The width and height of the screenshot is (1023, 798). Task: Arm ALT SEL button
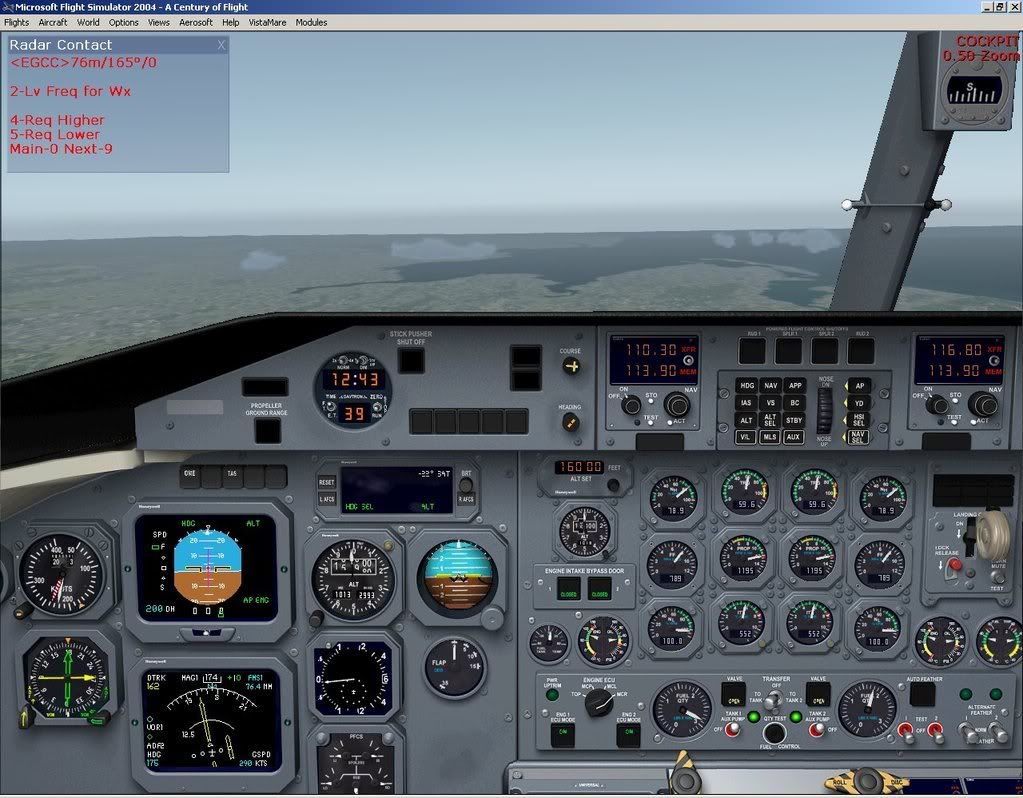point(771,420)
